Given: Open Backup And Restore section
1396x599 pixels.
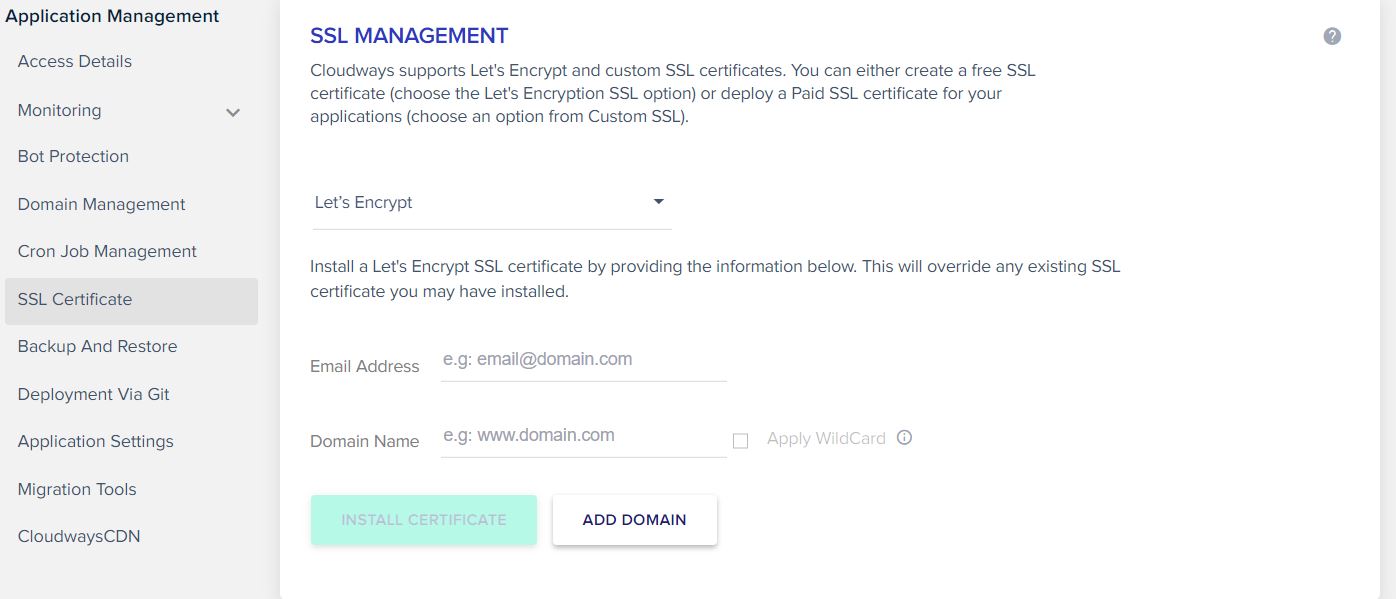Looking at the screenshot, I should (x=97, y=346).
